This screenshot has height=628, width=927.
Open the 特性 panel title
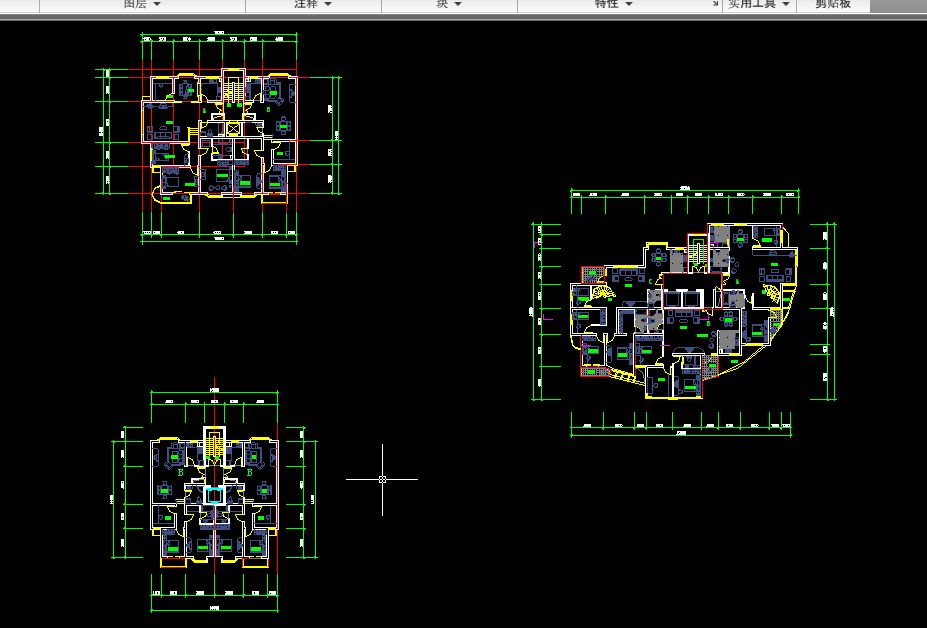pos(606,4)
